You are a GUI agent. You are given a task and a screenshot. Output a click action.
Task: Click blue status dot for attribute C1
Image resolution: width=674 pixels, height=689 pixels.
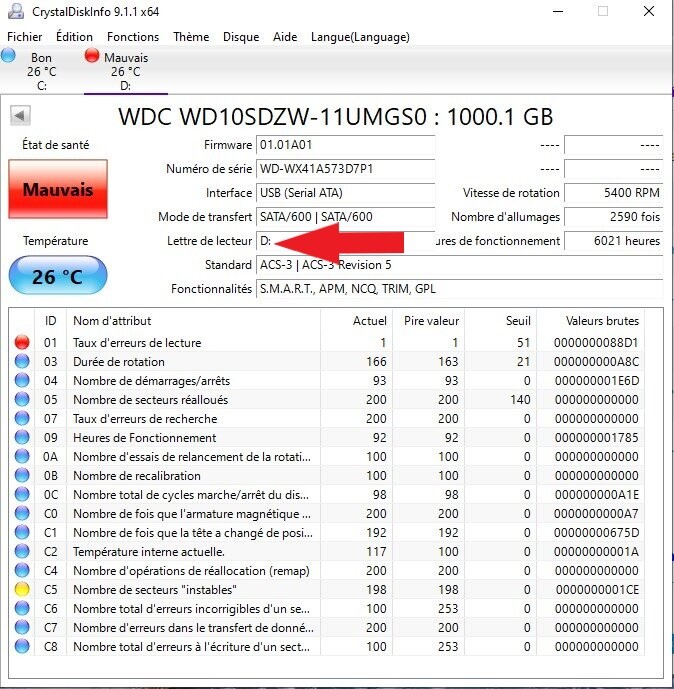click(22, 532)
